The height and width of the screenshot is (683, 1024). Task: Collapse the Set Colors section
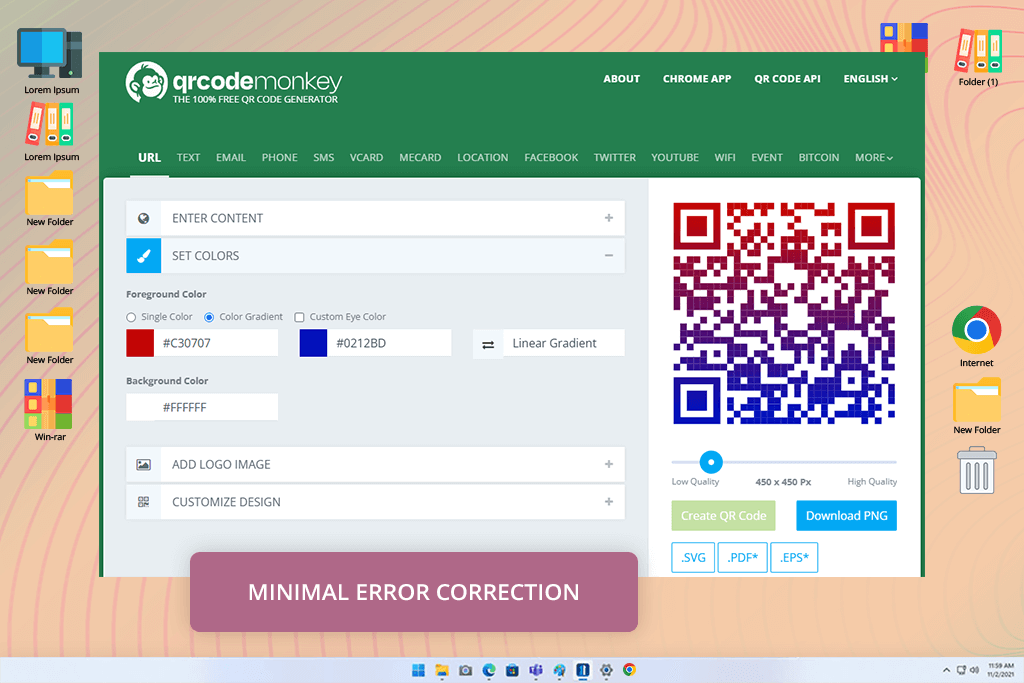click(609, 255)
